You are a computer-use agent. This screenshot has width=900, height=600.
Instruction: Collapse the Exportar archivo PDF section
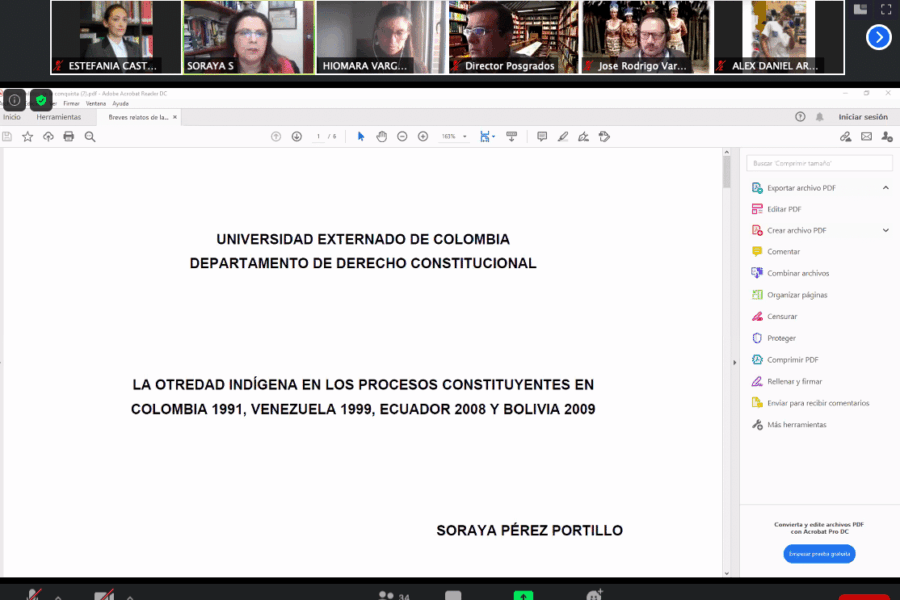[885, 188]
